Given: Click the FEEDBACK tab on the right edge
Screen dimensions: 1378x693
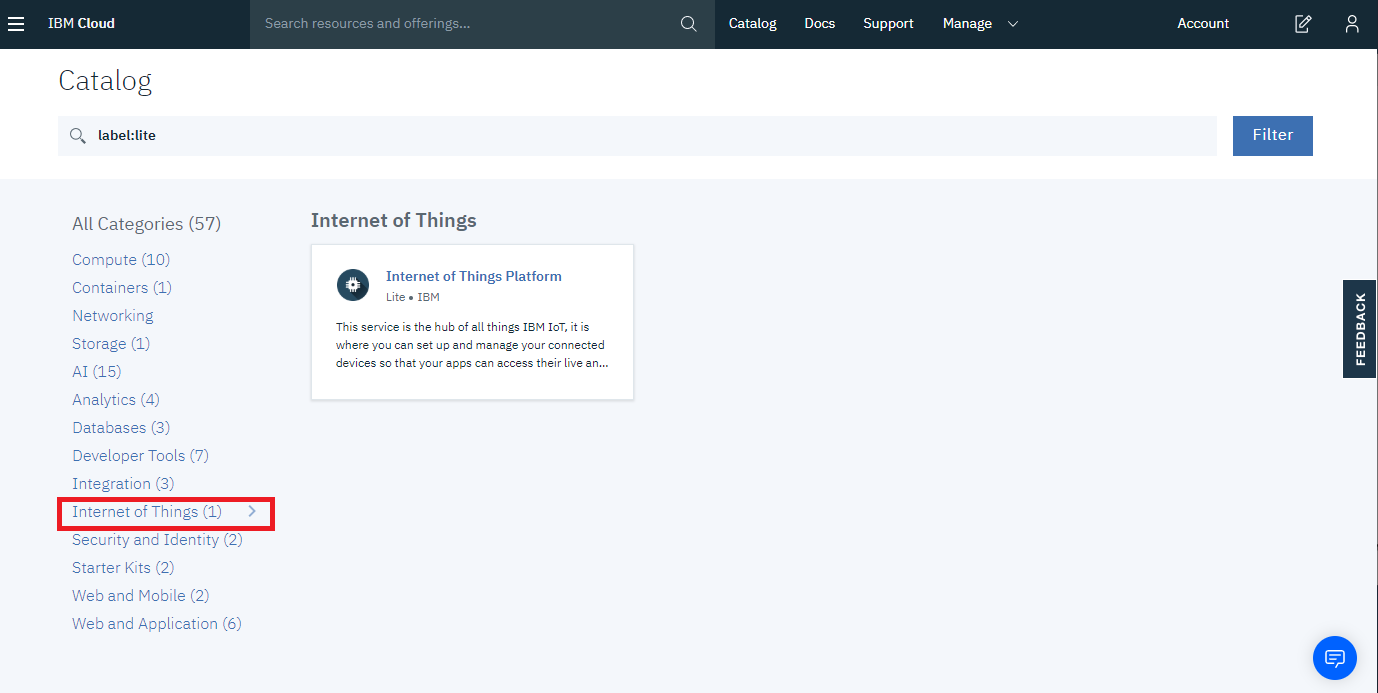Looking at the screenshot, I should pos(1359,329).
